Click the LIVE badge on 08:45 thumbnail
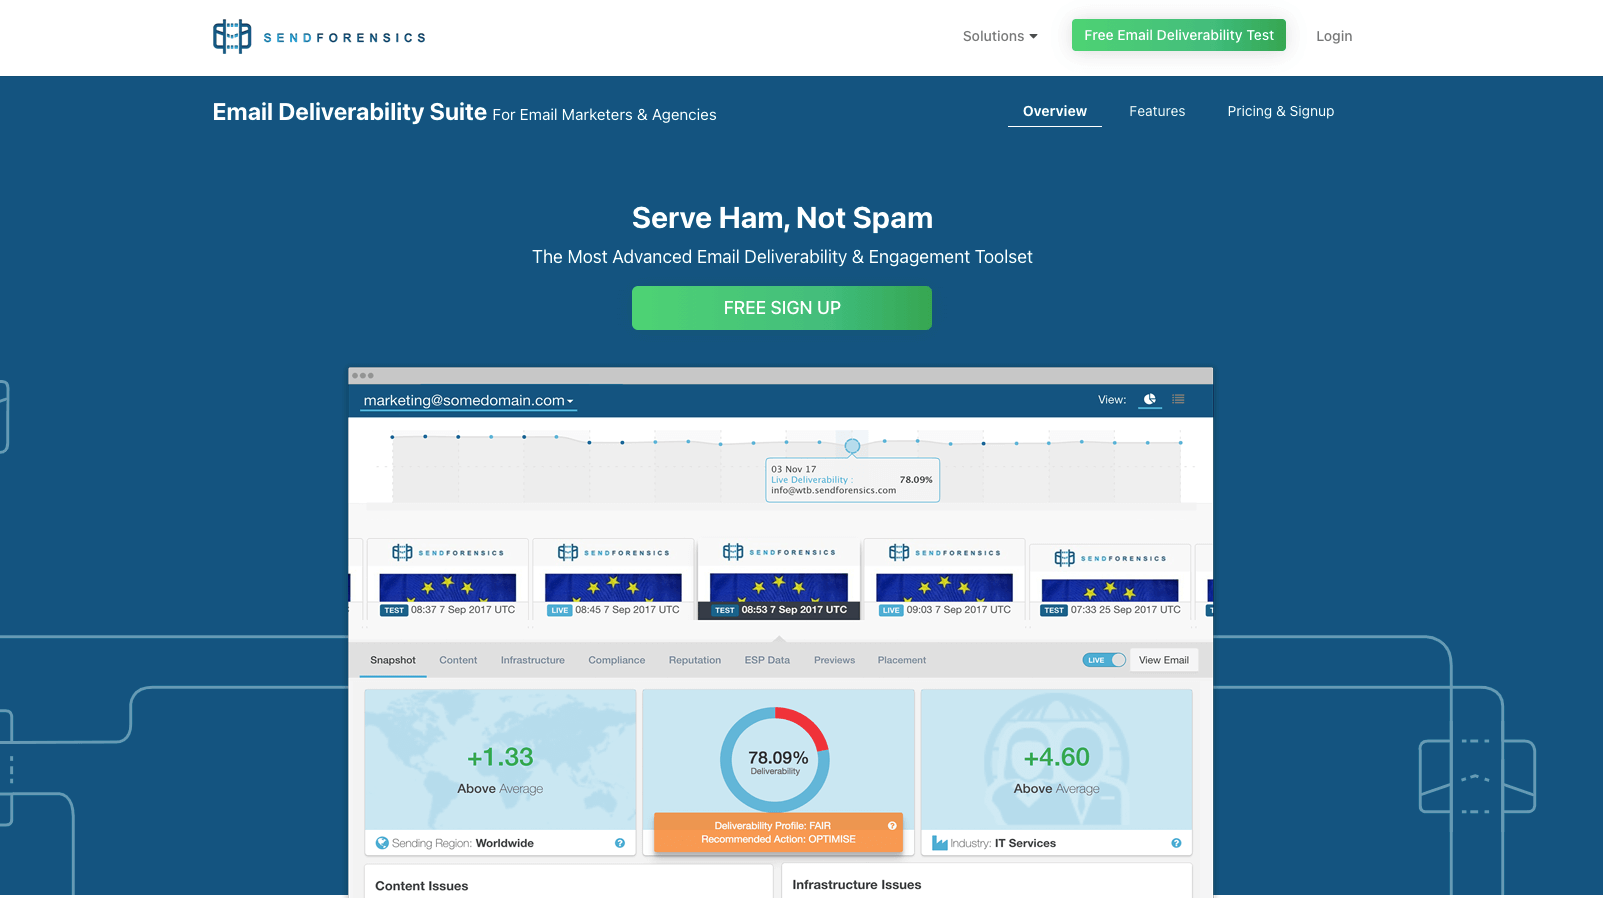The width and height of the screenshot is (1603, 898). pos(559,610)
